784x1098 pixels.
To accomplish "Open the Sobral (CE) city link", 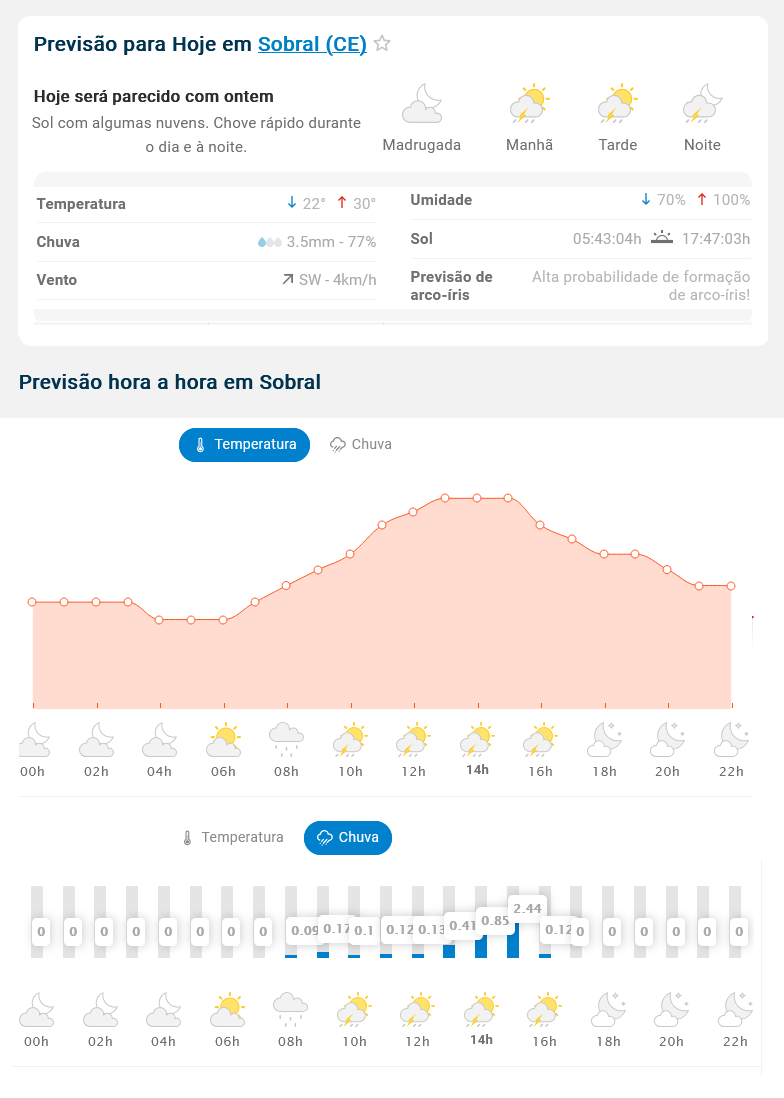I will (x=312, y=44).
